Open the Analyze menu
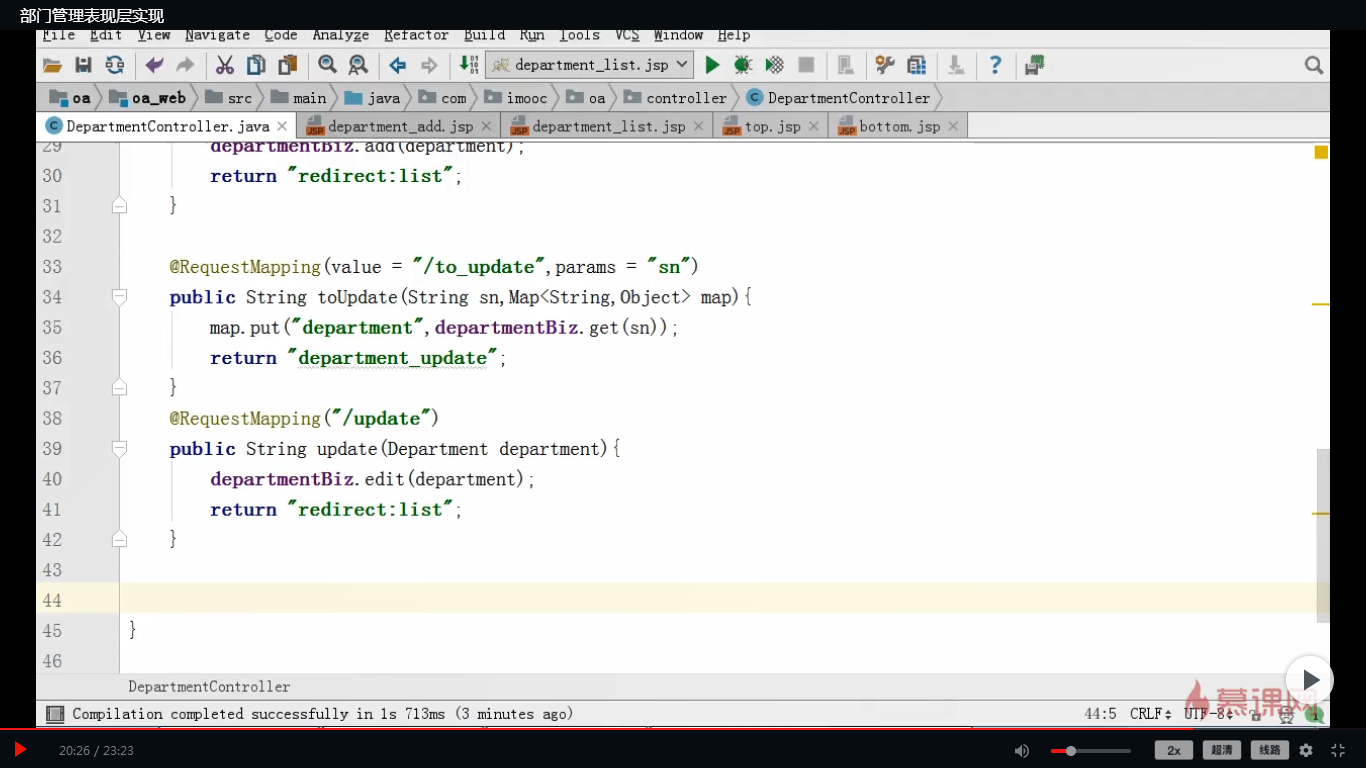Viewport: 1366px width, 768px height. point(340,35)
